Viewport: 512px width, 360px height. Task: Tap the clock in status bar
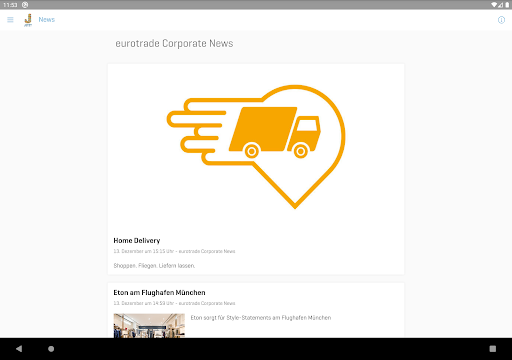pyautogui.click(x=10, y=5)
